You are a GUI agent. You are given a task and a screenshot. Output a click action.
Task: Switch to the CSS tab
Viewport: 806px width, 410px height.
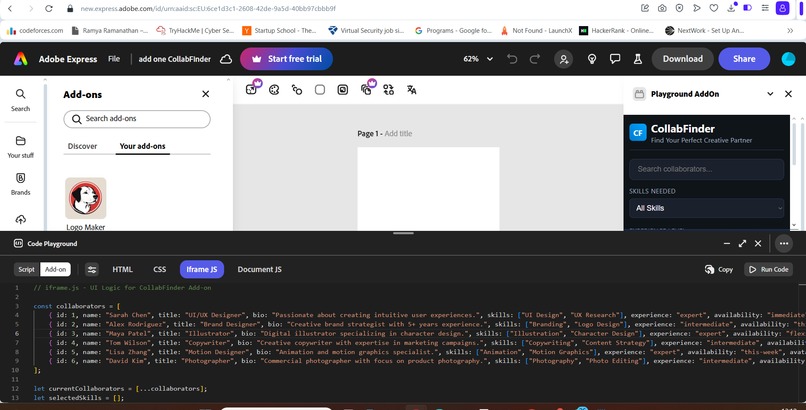coord(159,269)
